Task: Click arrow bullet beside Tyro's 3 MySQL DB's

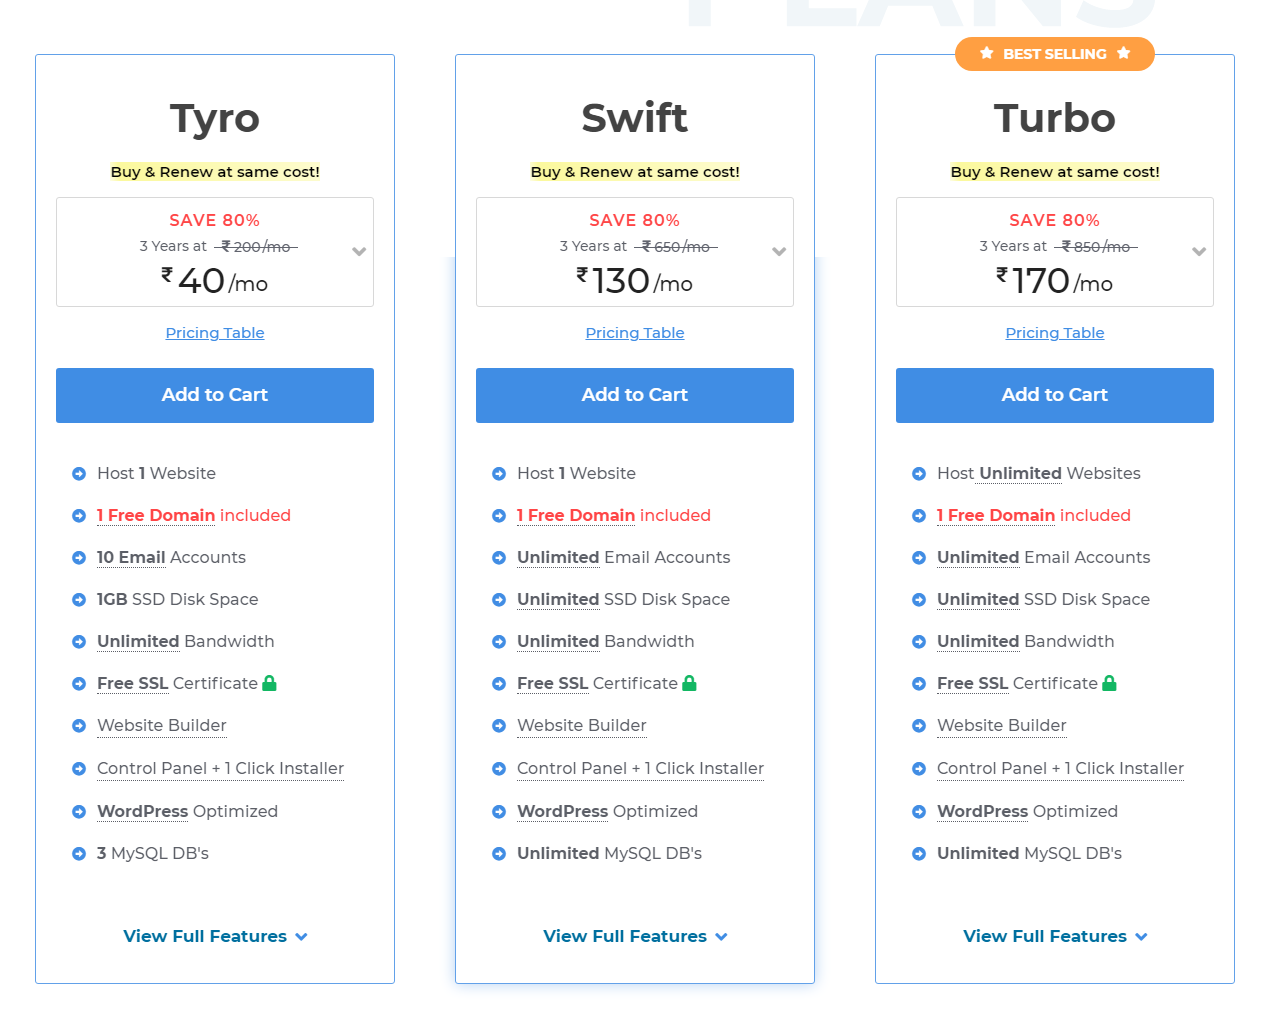Action: click(79, 854)
